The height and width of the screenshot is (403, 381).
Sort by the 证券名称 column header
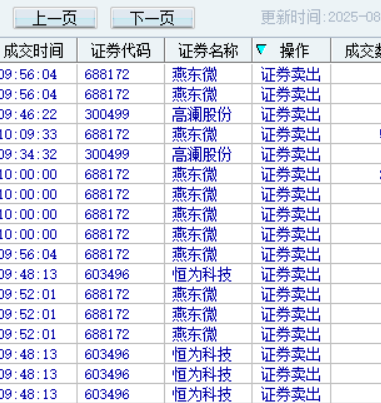pos(208,51)
